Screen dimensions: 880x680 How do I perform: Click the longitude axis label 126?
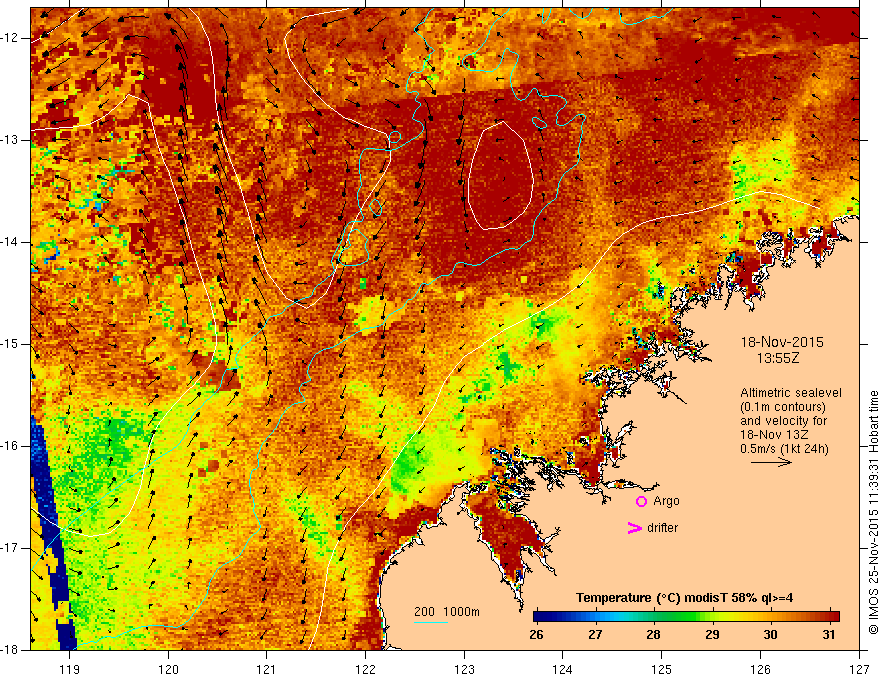[760, 669]
